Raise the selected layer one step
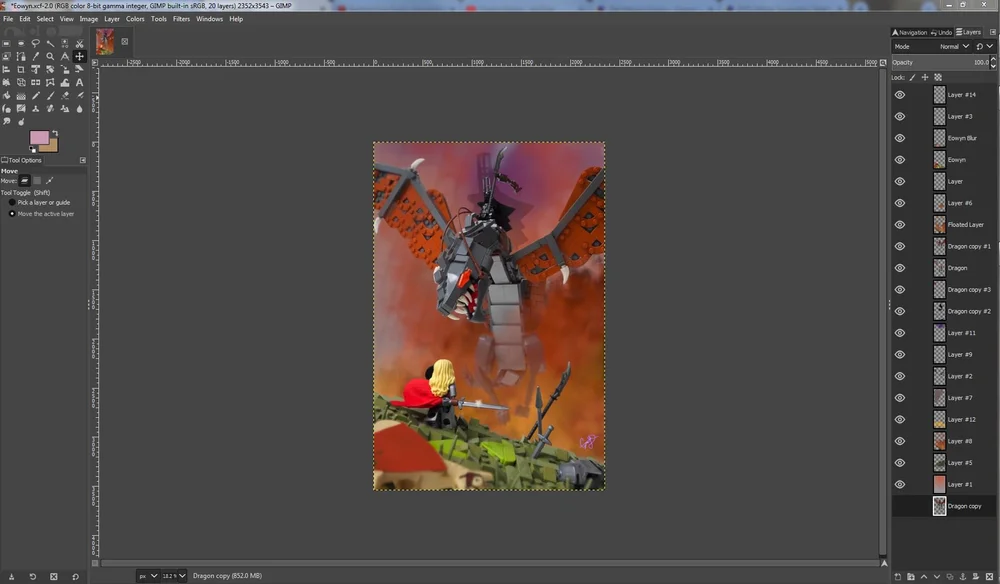Screen dimensions: 1000x584 coord(924,575)
